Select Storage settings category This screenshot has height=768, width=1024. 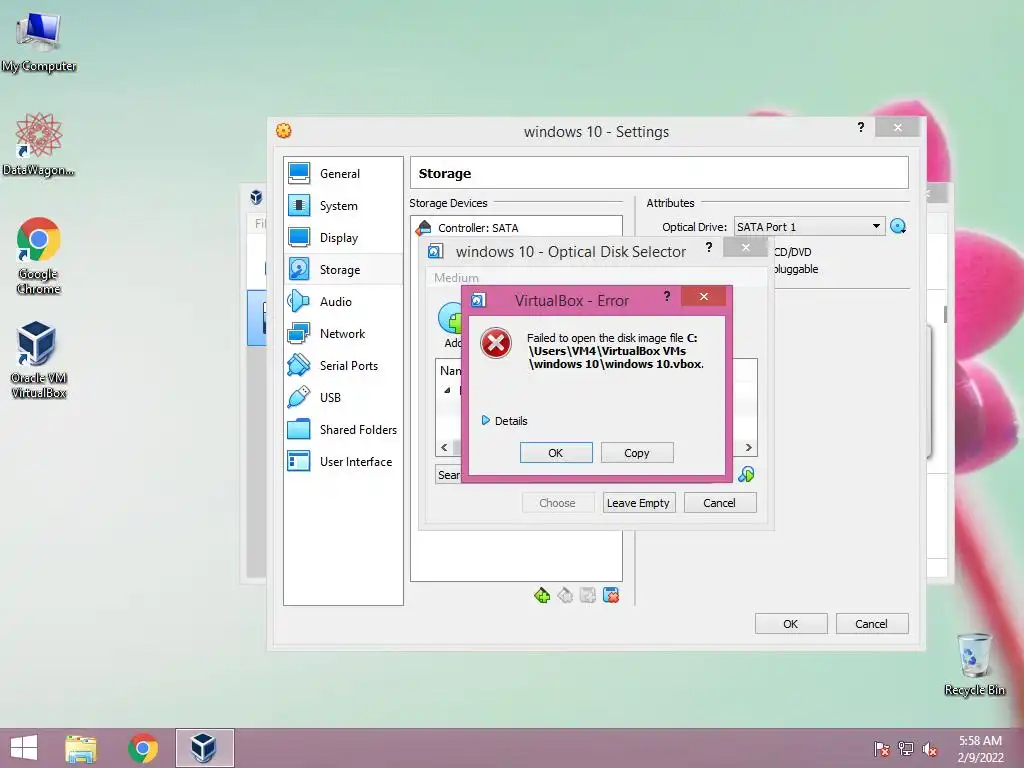point(343,270)
